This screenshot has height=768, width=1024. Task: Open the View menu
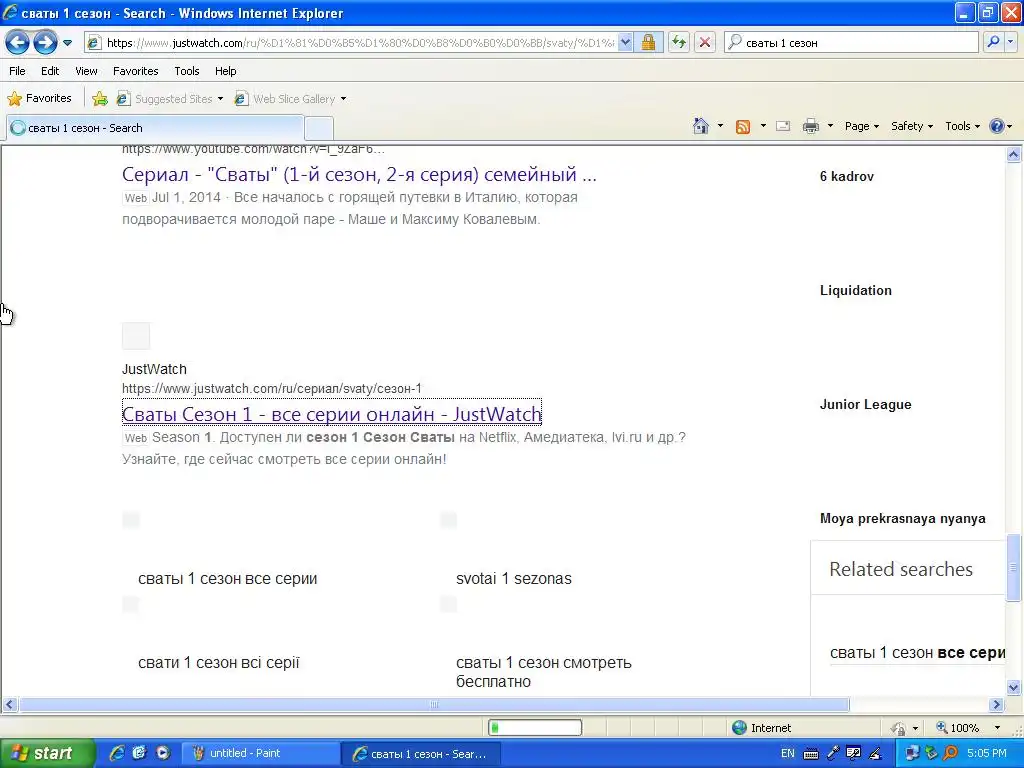[x=86, y=71]
